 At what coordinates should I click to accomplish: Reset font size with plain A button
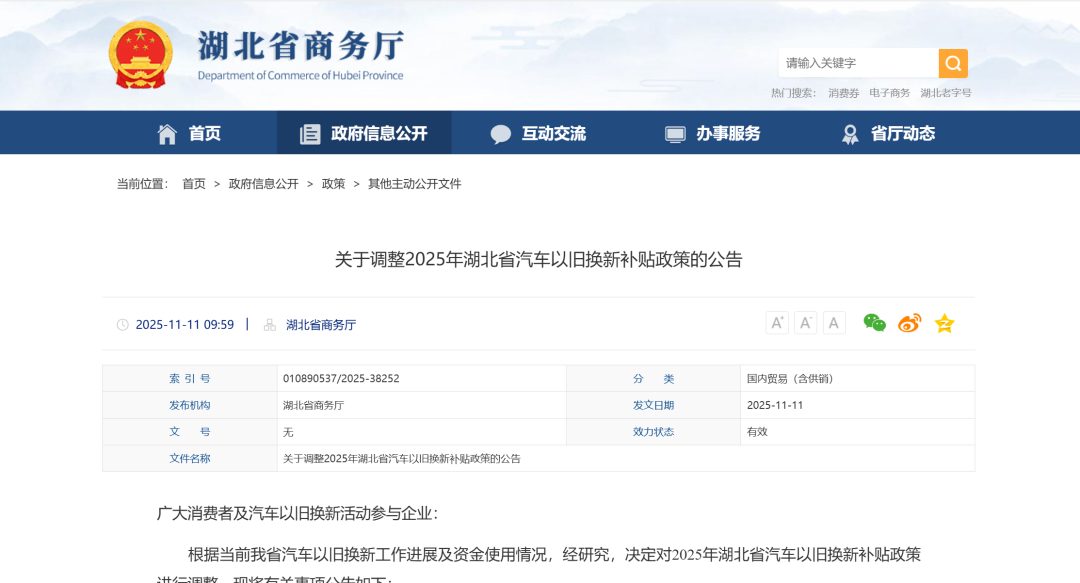834,323
